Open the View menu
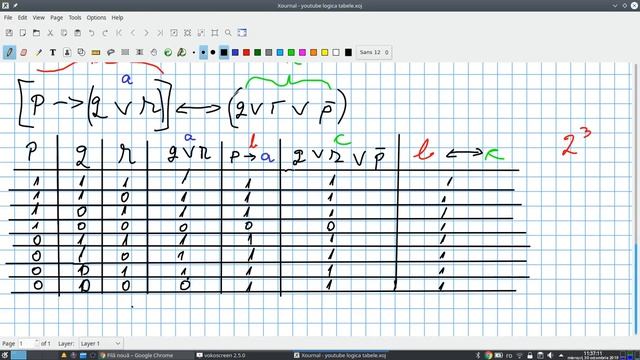 tap(39, 18)
